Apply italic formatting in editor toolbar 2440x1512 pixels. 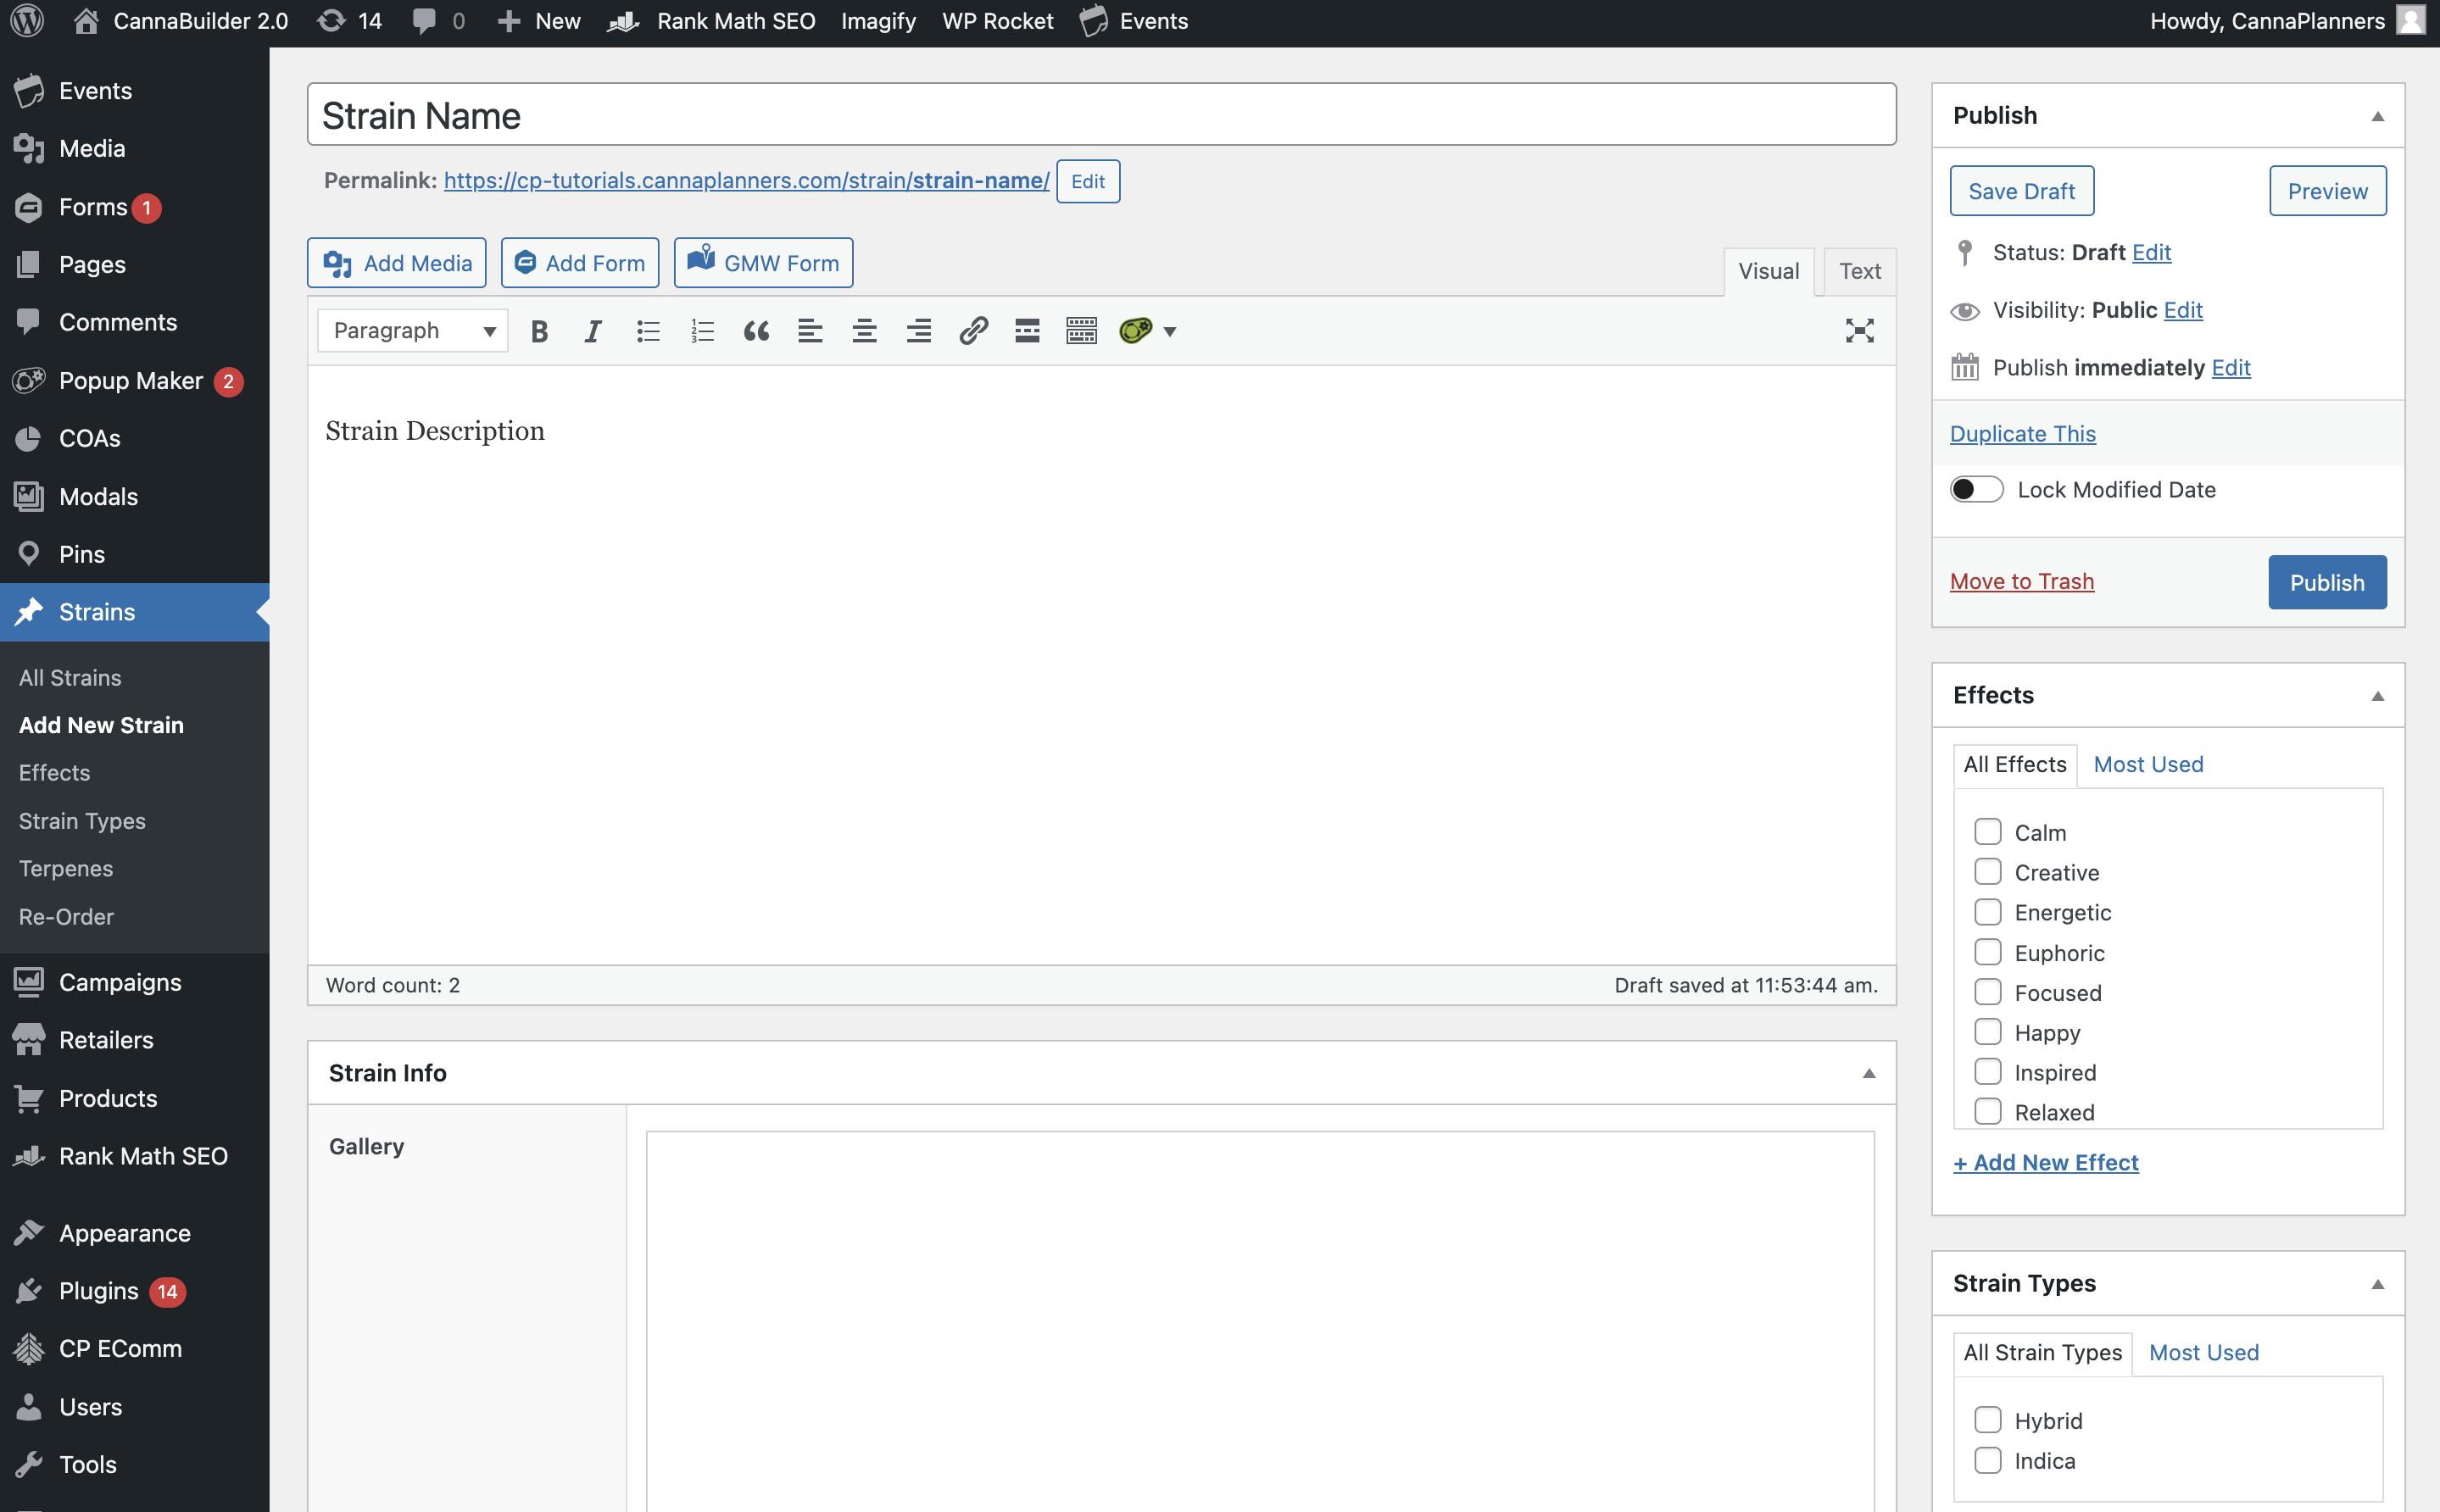click(593, 331)
